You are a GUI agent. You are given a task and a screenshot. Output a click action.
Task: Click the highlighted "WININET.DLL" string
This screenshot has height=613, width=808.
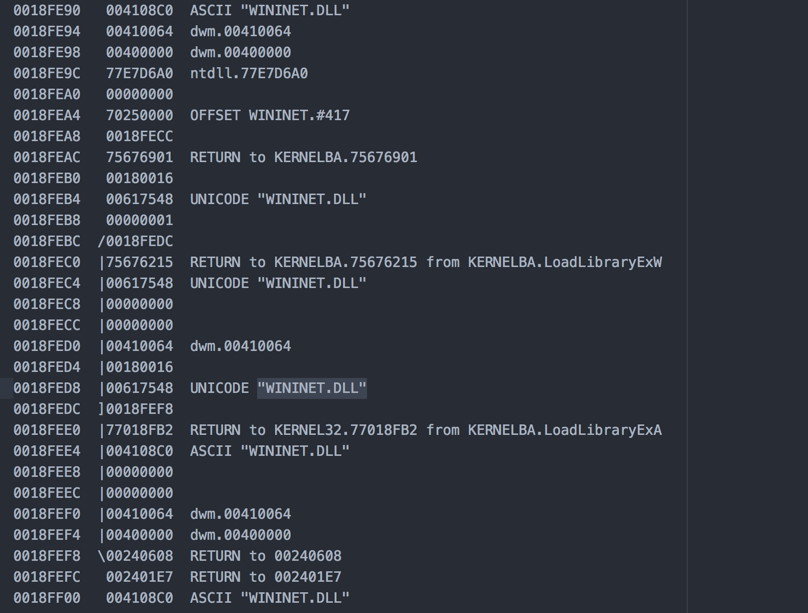click(x=312, y=388)
